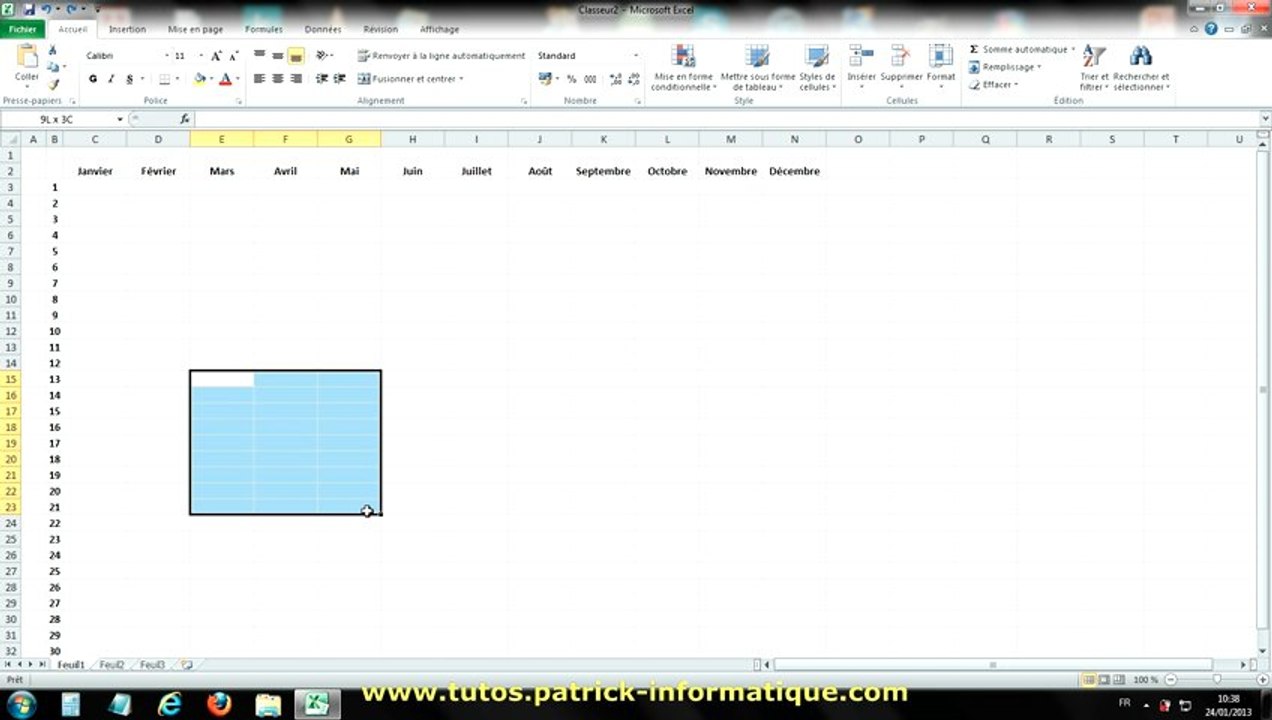
Task: Add decimal places icon
Action: [x=615, y=79]
